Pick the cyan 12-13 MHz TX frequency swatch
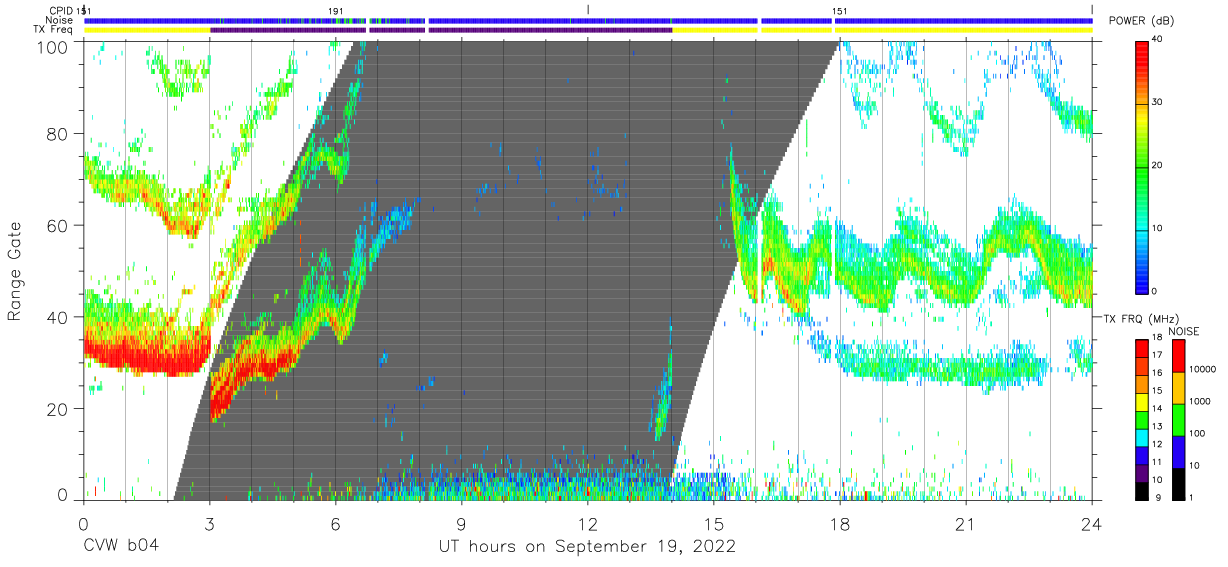The width and height of the screenshot is (1228, 567). (x=1142, y=437)
